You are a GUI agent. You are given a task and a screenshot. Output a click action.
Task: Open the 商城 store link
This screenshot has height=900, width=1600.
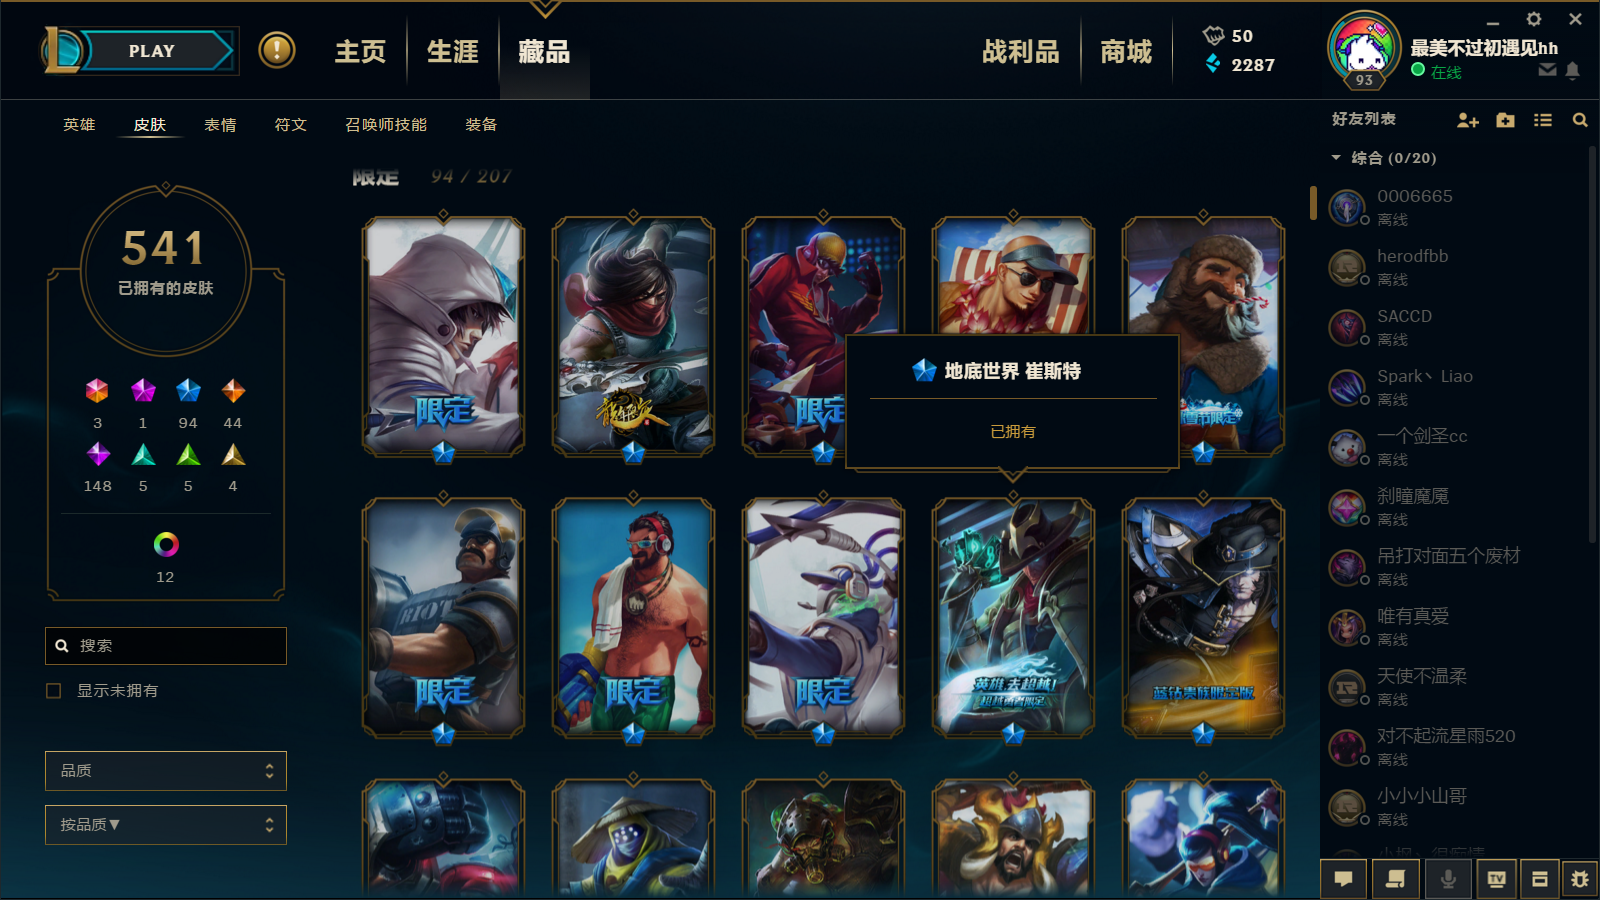coord(1126,51)
